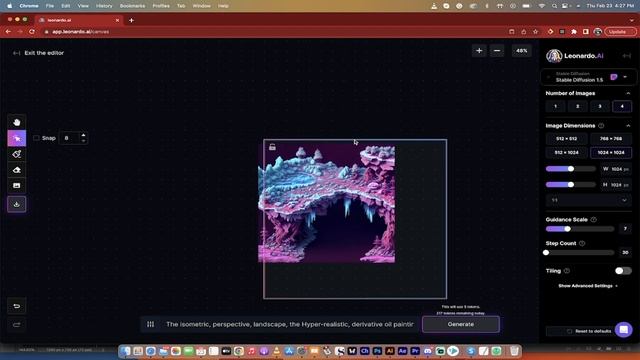The height and width of the screenshot is (360, 640).
Task: Show Step Count info tooltip
Action: pyautogui.click(x=582, y=243)
